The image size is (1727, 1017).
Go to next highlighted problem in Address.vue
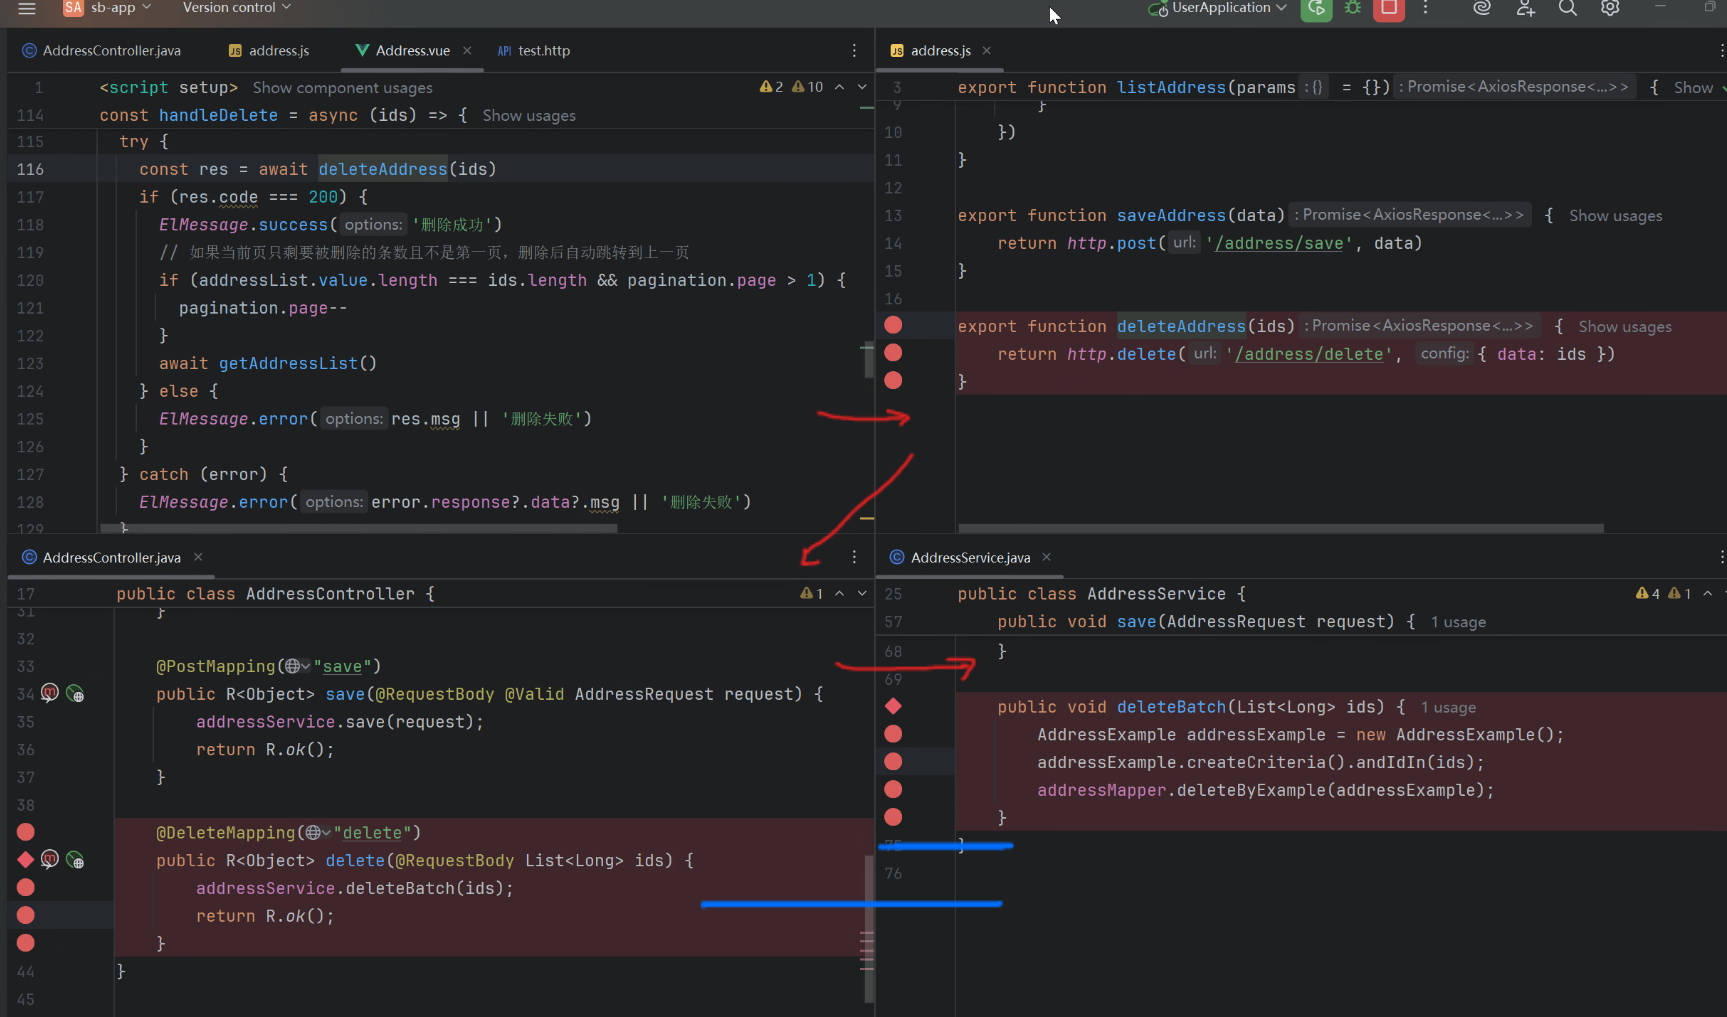click(862, 87)
